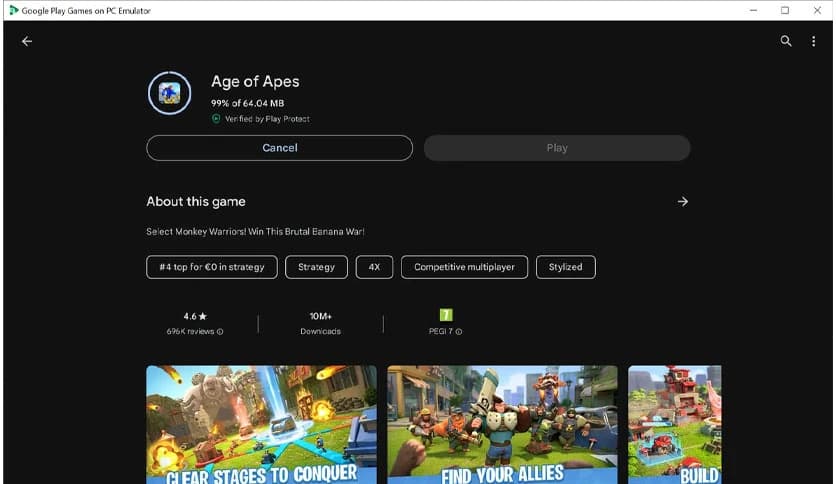Click the 10M+ Downloads stat
836x484 pixels.
tap(320, 323)
